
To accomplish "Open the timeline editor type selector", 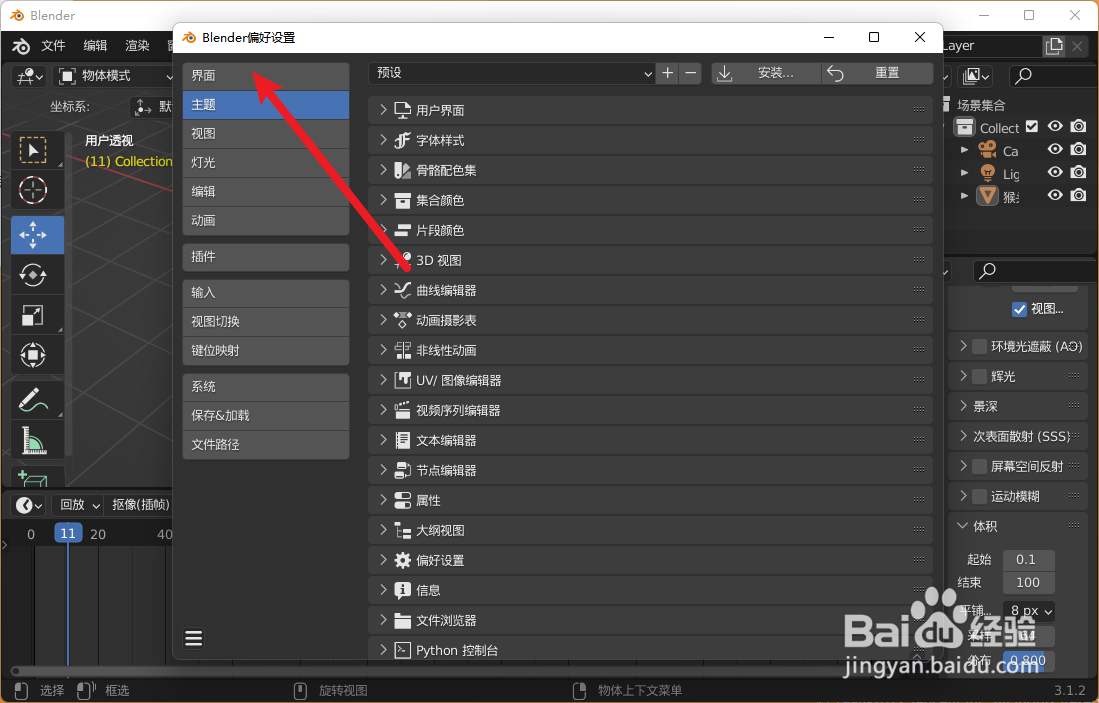I will click(x=29, y=505).
